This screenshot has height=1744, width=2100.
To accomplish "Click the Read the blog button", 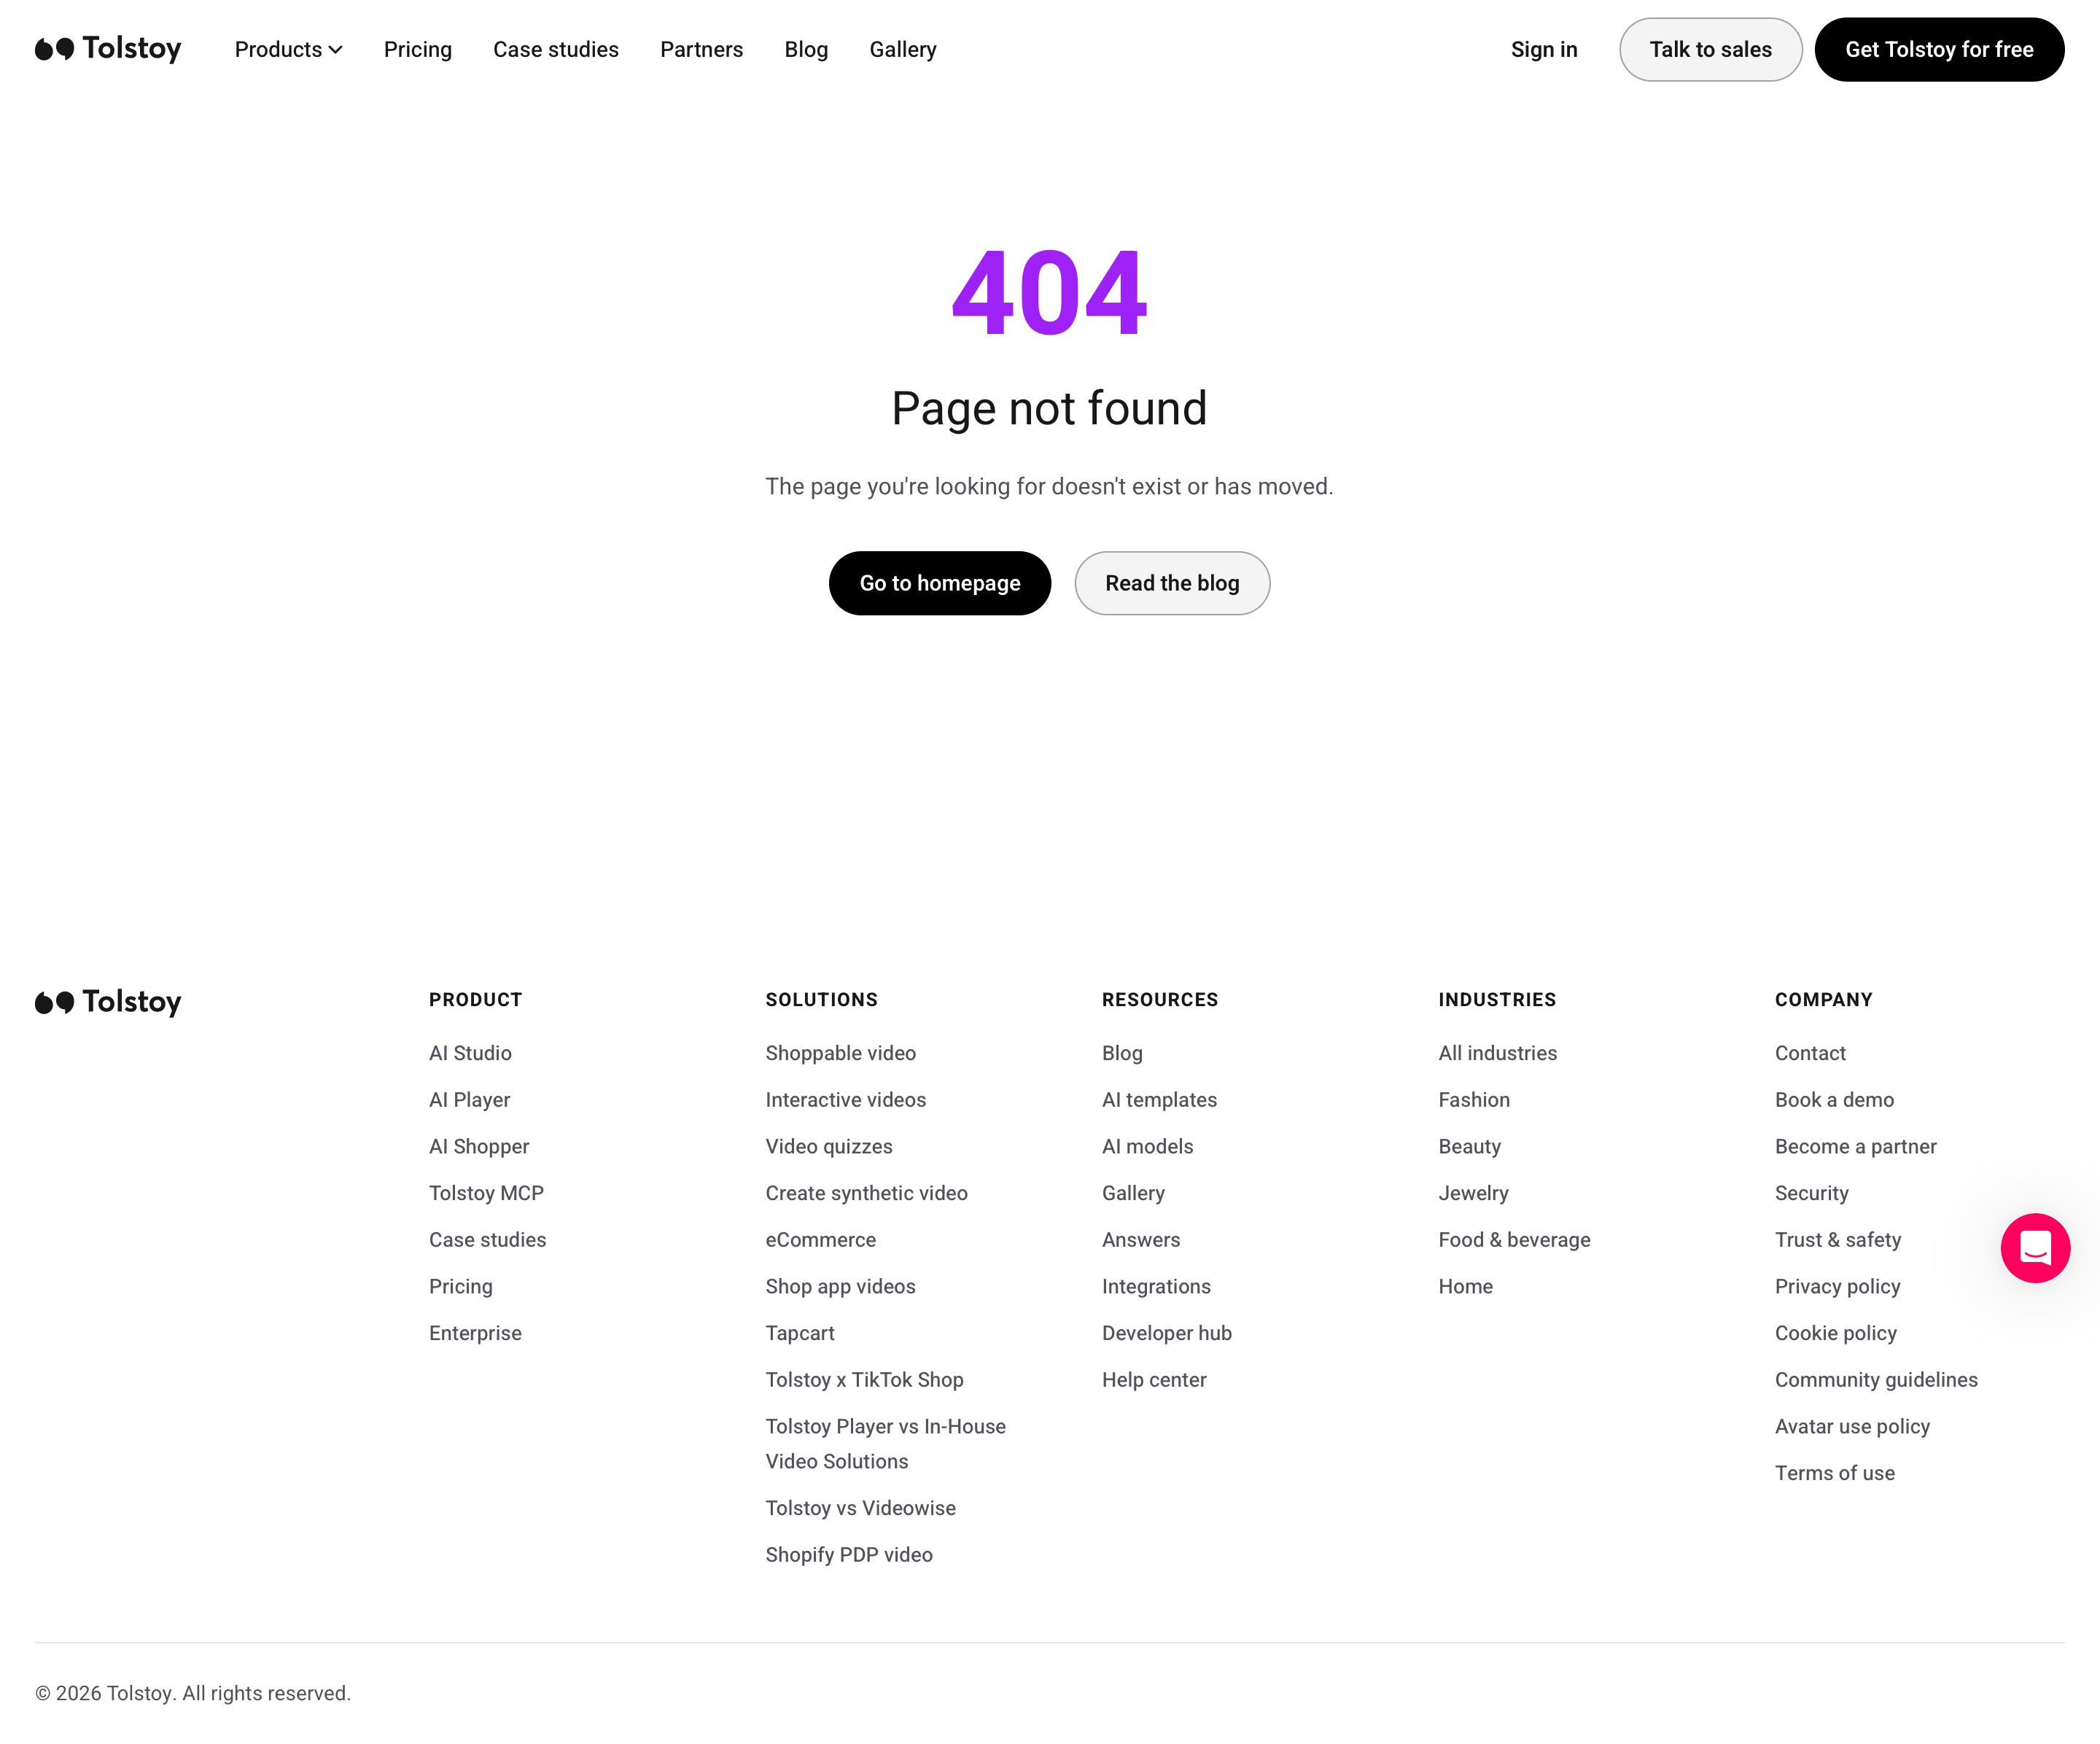I will 1172,583.
